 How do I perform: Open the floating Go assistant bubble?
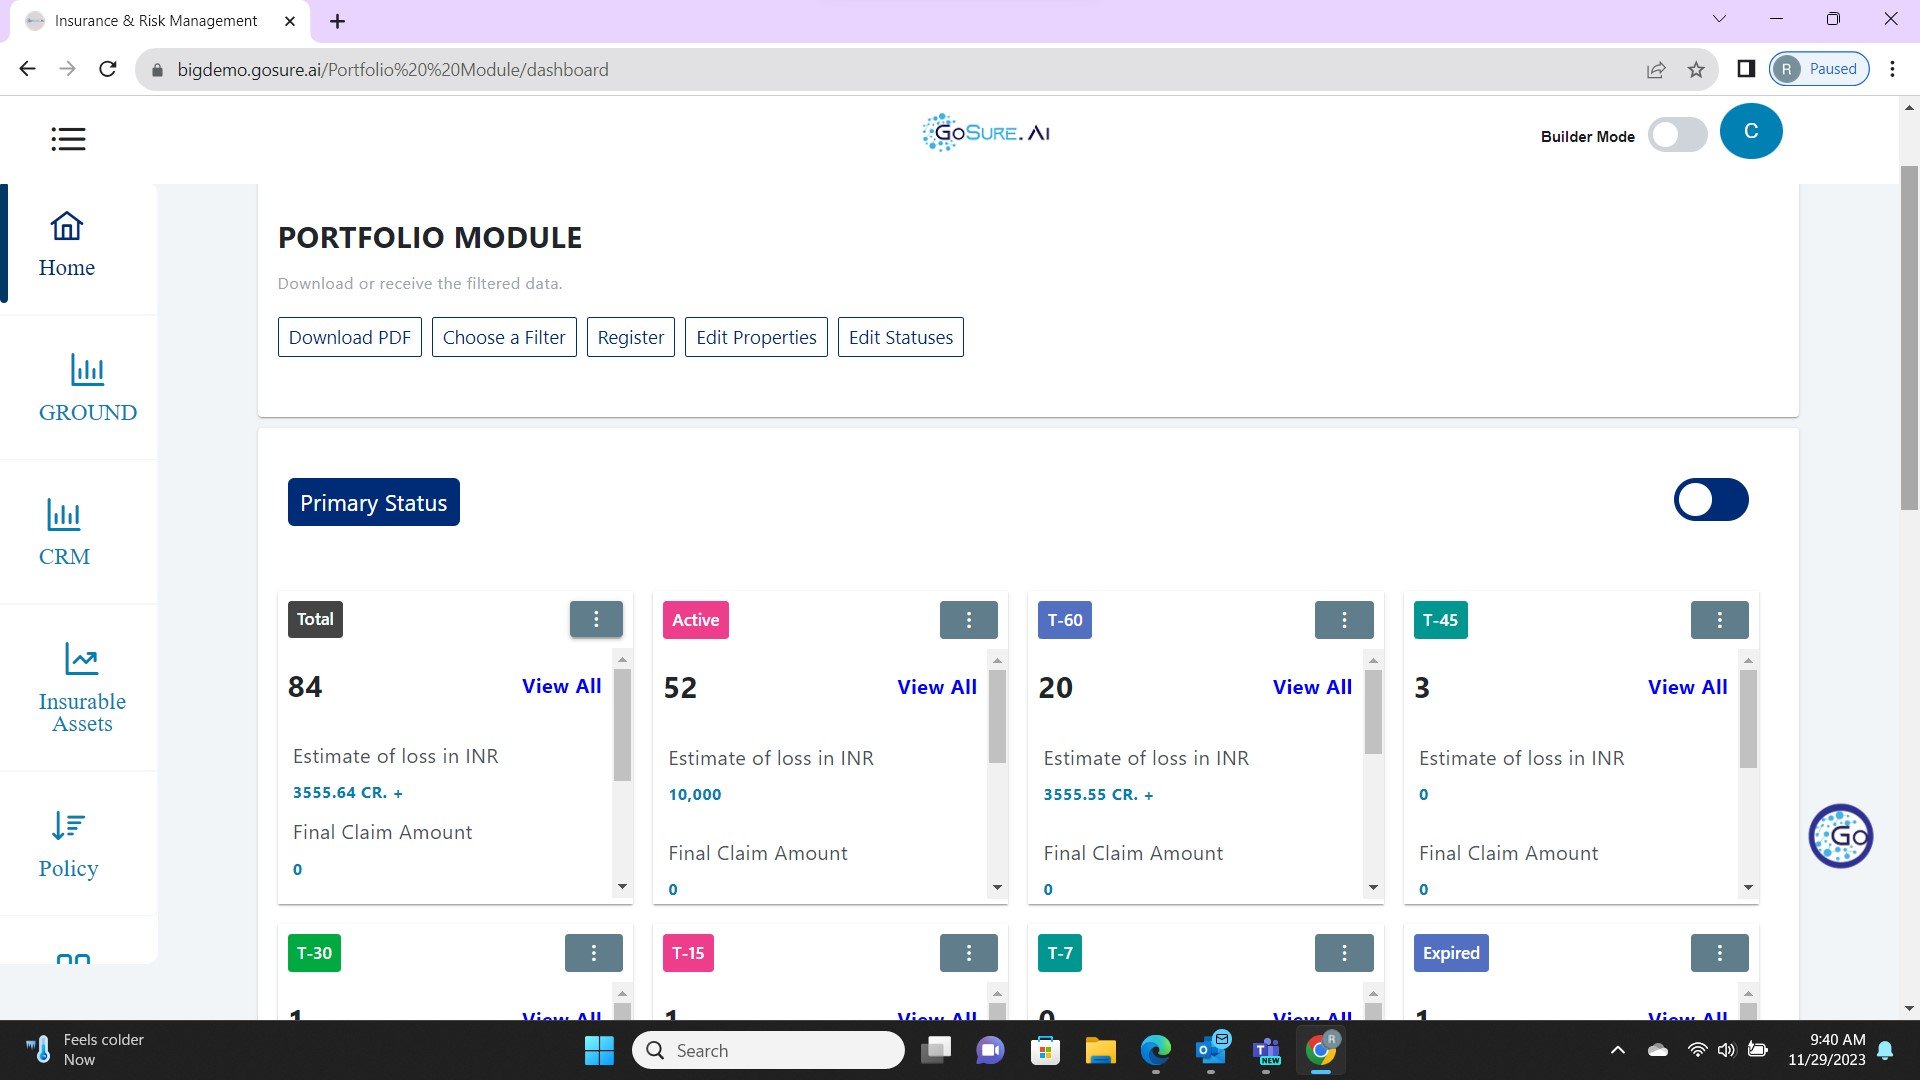tap(1840, 836)
